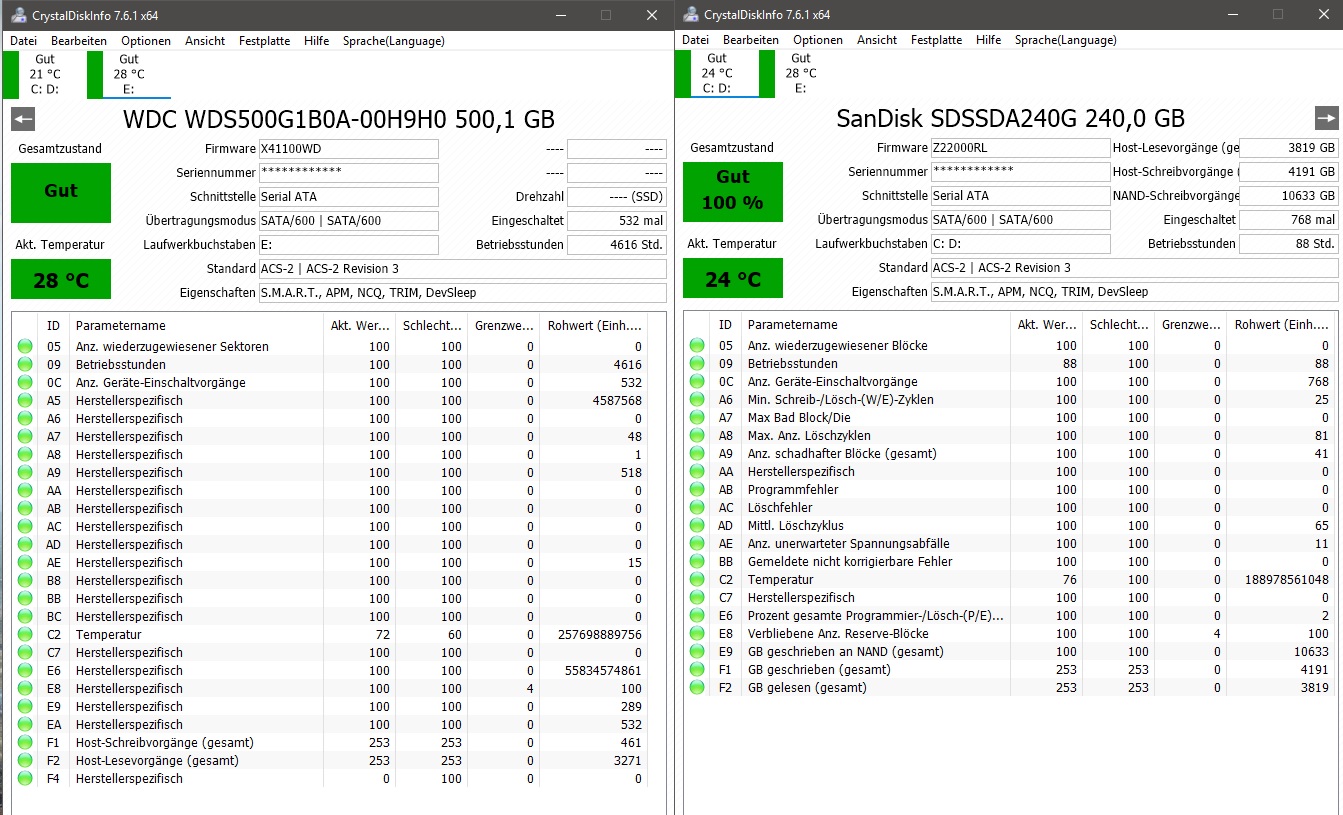Click status icon of Verbliebene Anz. Reserve-Blöcke row
The image size is (1343, 815).
(697, 634)
